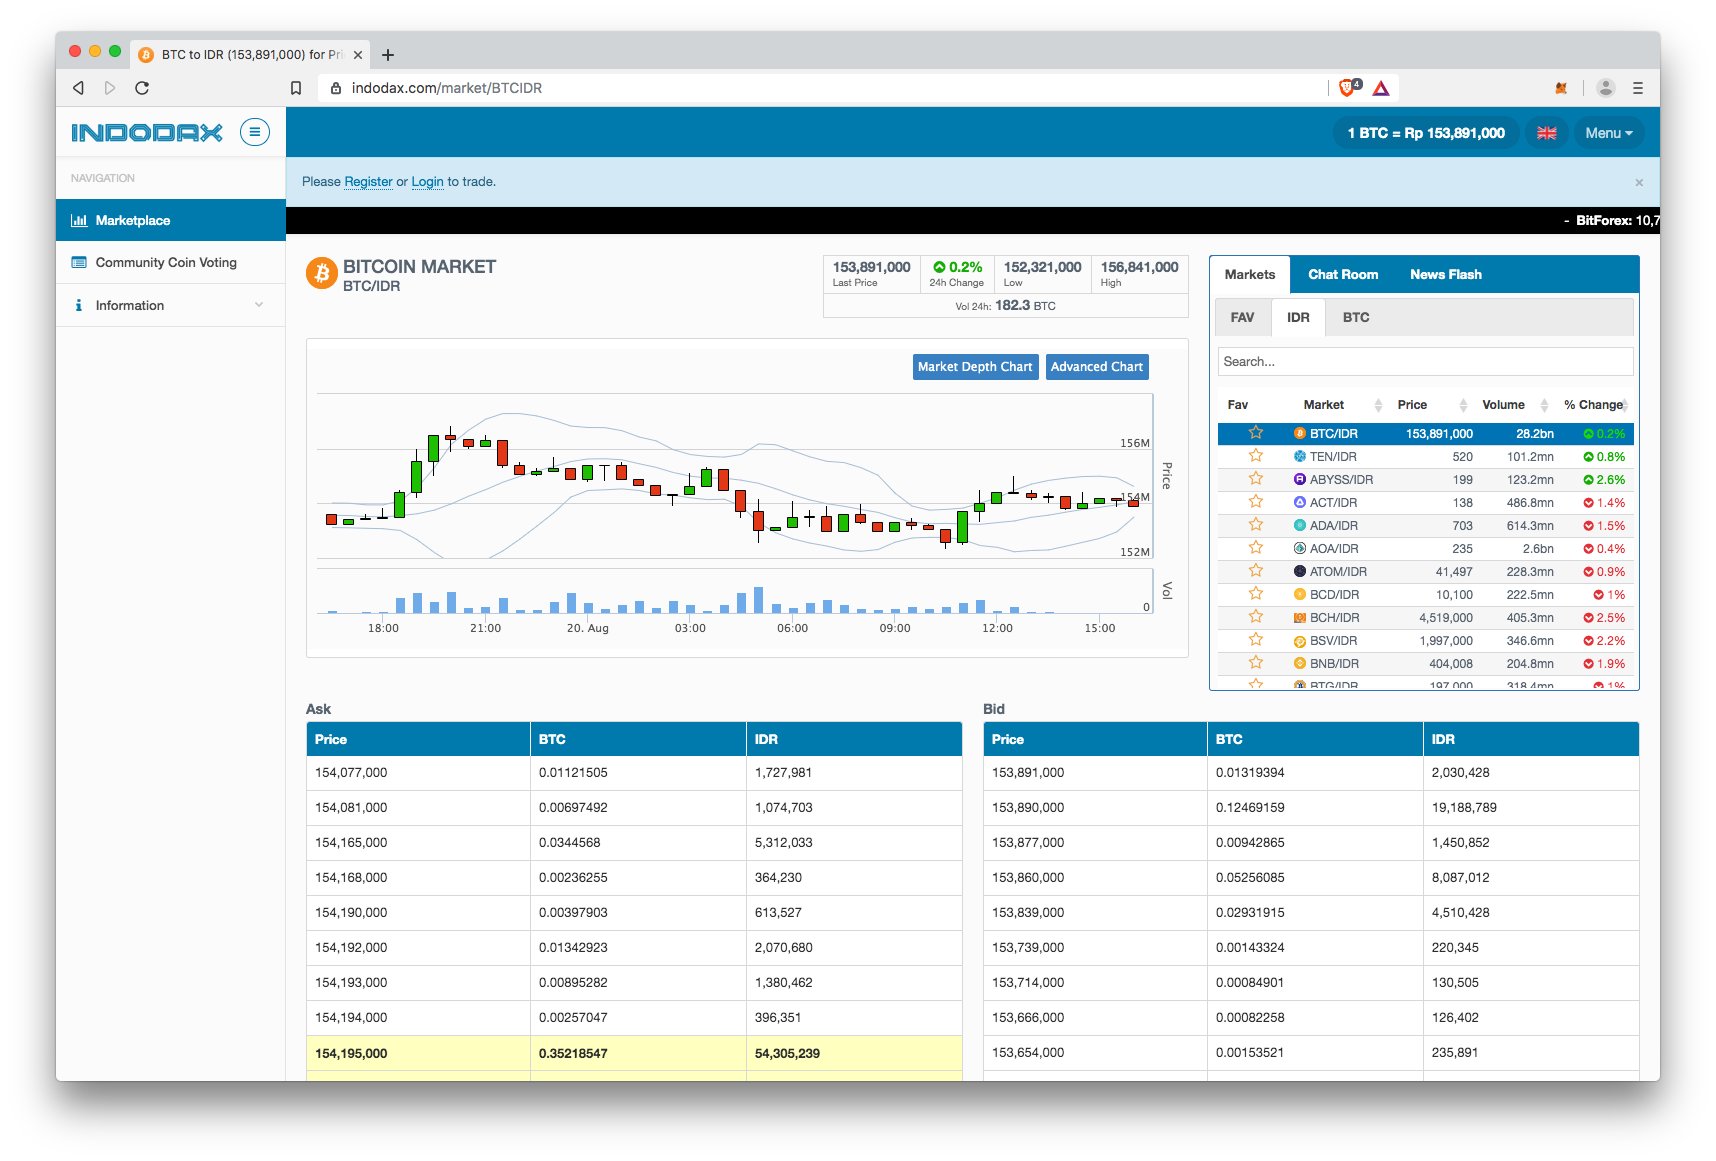Open the Advanced Chart
Image resolution: width=1716 pixels, height=1161 pixels.
tap(1096, 367)
